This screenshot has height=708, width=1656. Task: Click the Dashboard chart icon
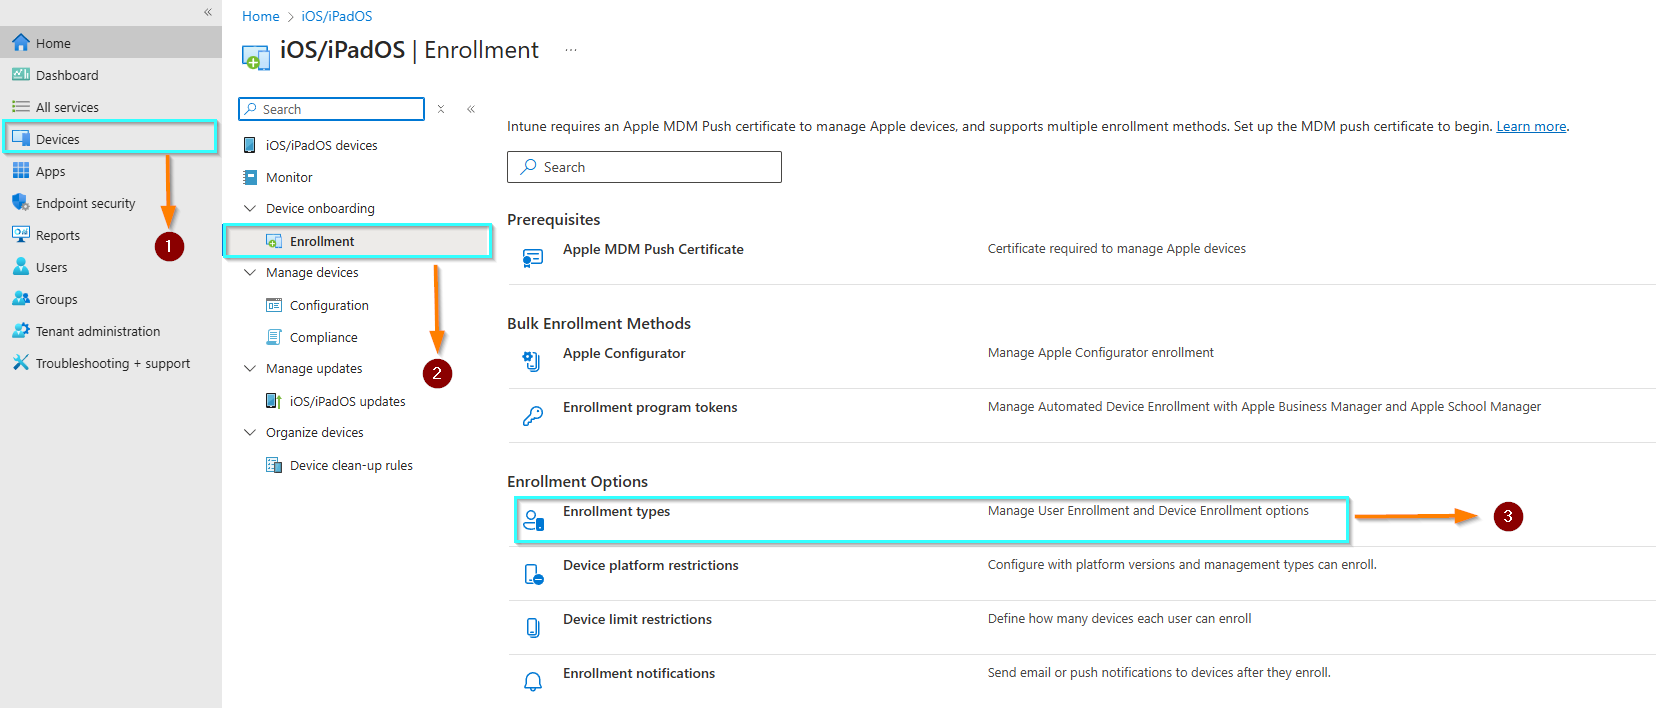coord(21,75)
